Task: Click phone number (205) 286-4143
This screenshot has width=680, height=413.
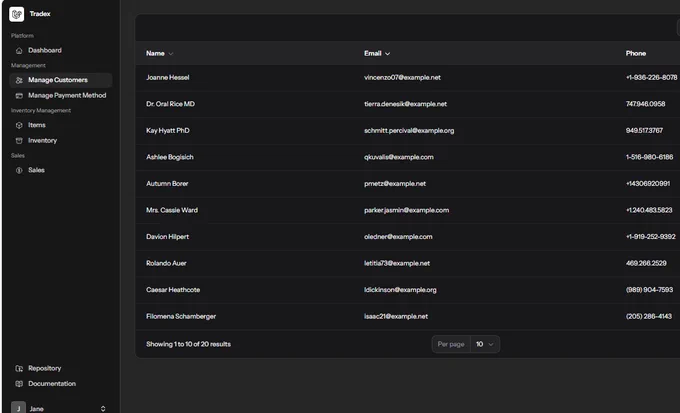Action: [648, 316]
